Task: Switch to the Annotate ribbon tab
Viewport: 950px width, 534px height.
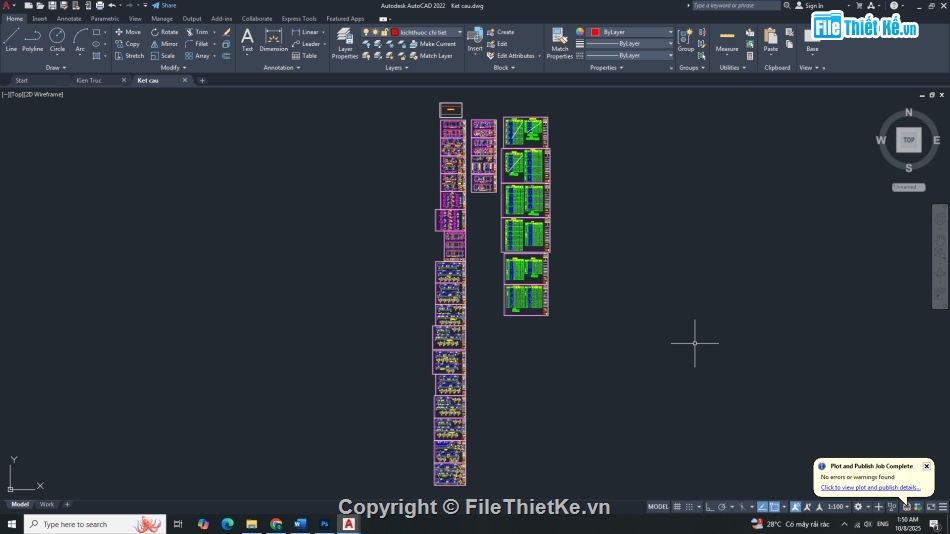Action: [69, 18]
